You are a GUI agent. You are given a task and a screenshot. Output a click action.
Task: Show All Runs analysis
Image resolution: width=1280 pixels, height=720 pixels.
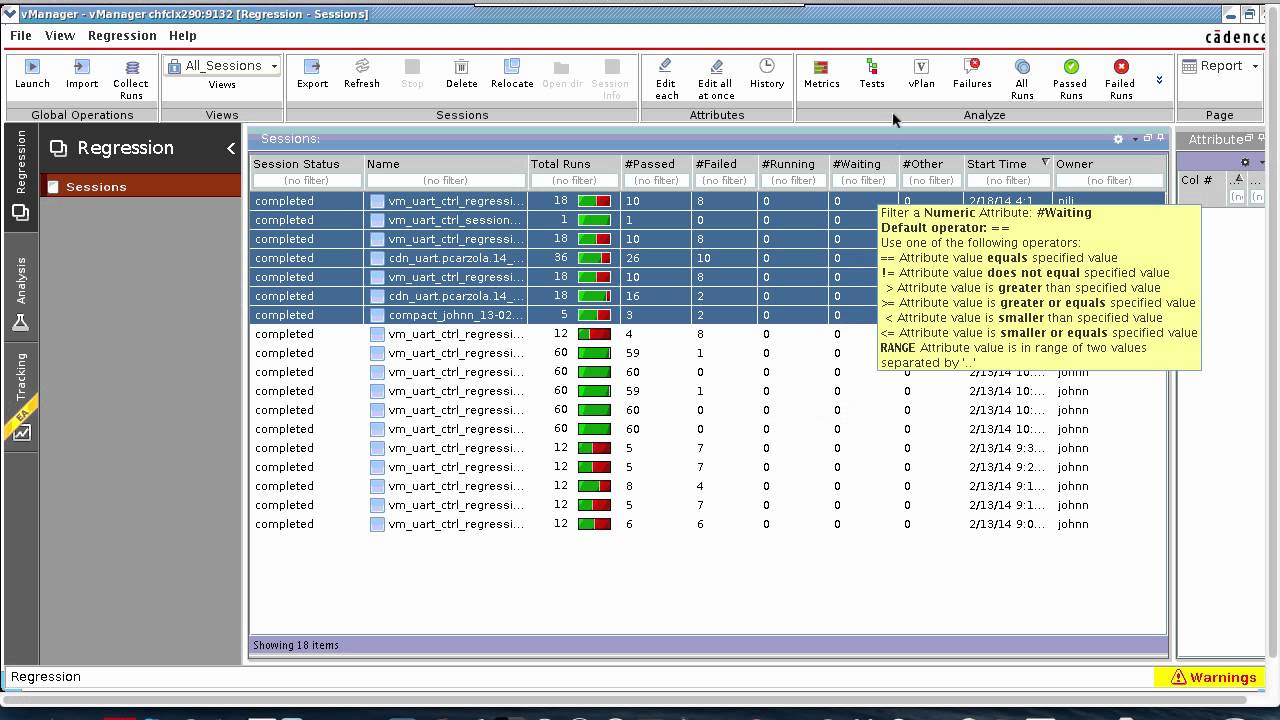click(1022, 79)
